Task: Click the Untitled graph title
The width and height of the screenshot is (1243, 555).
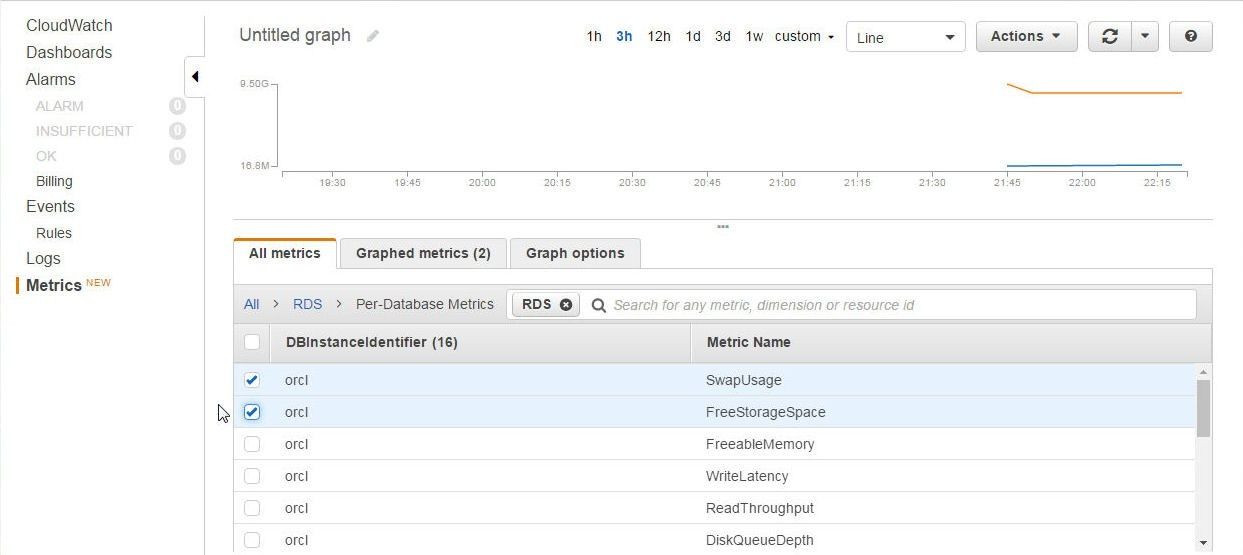Action: (295, 35)
